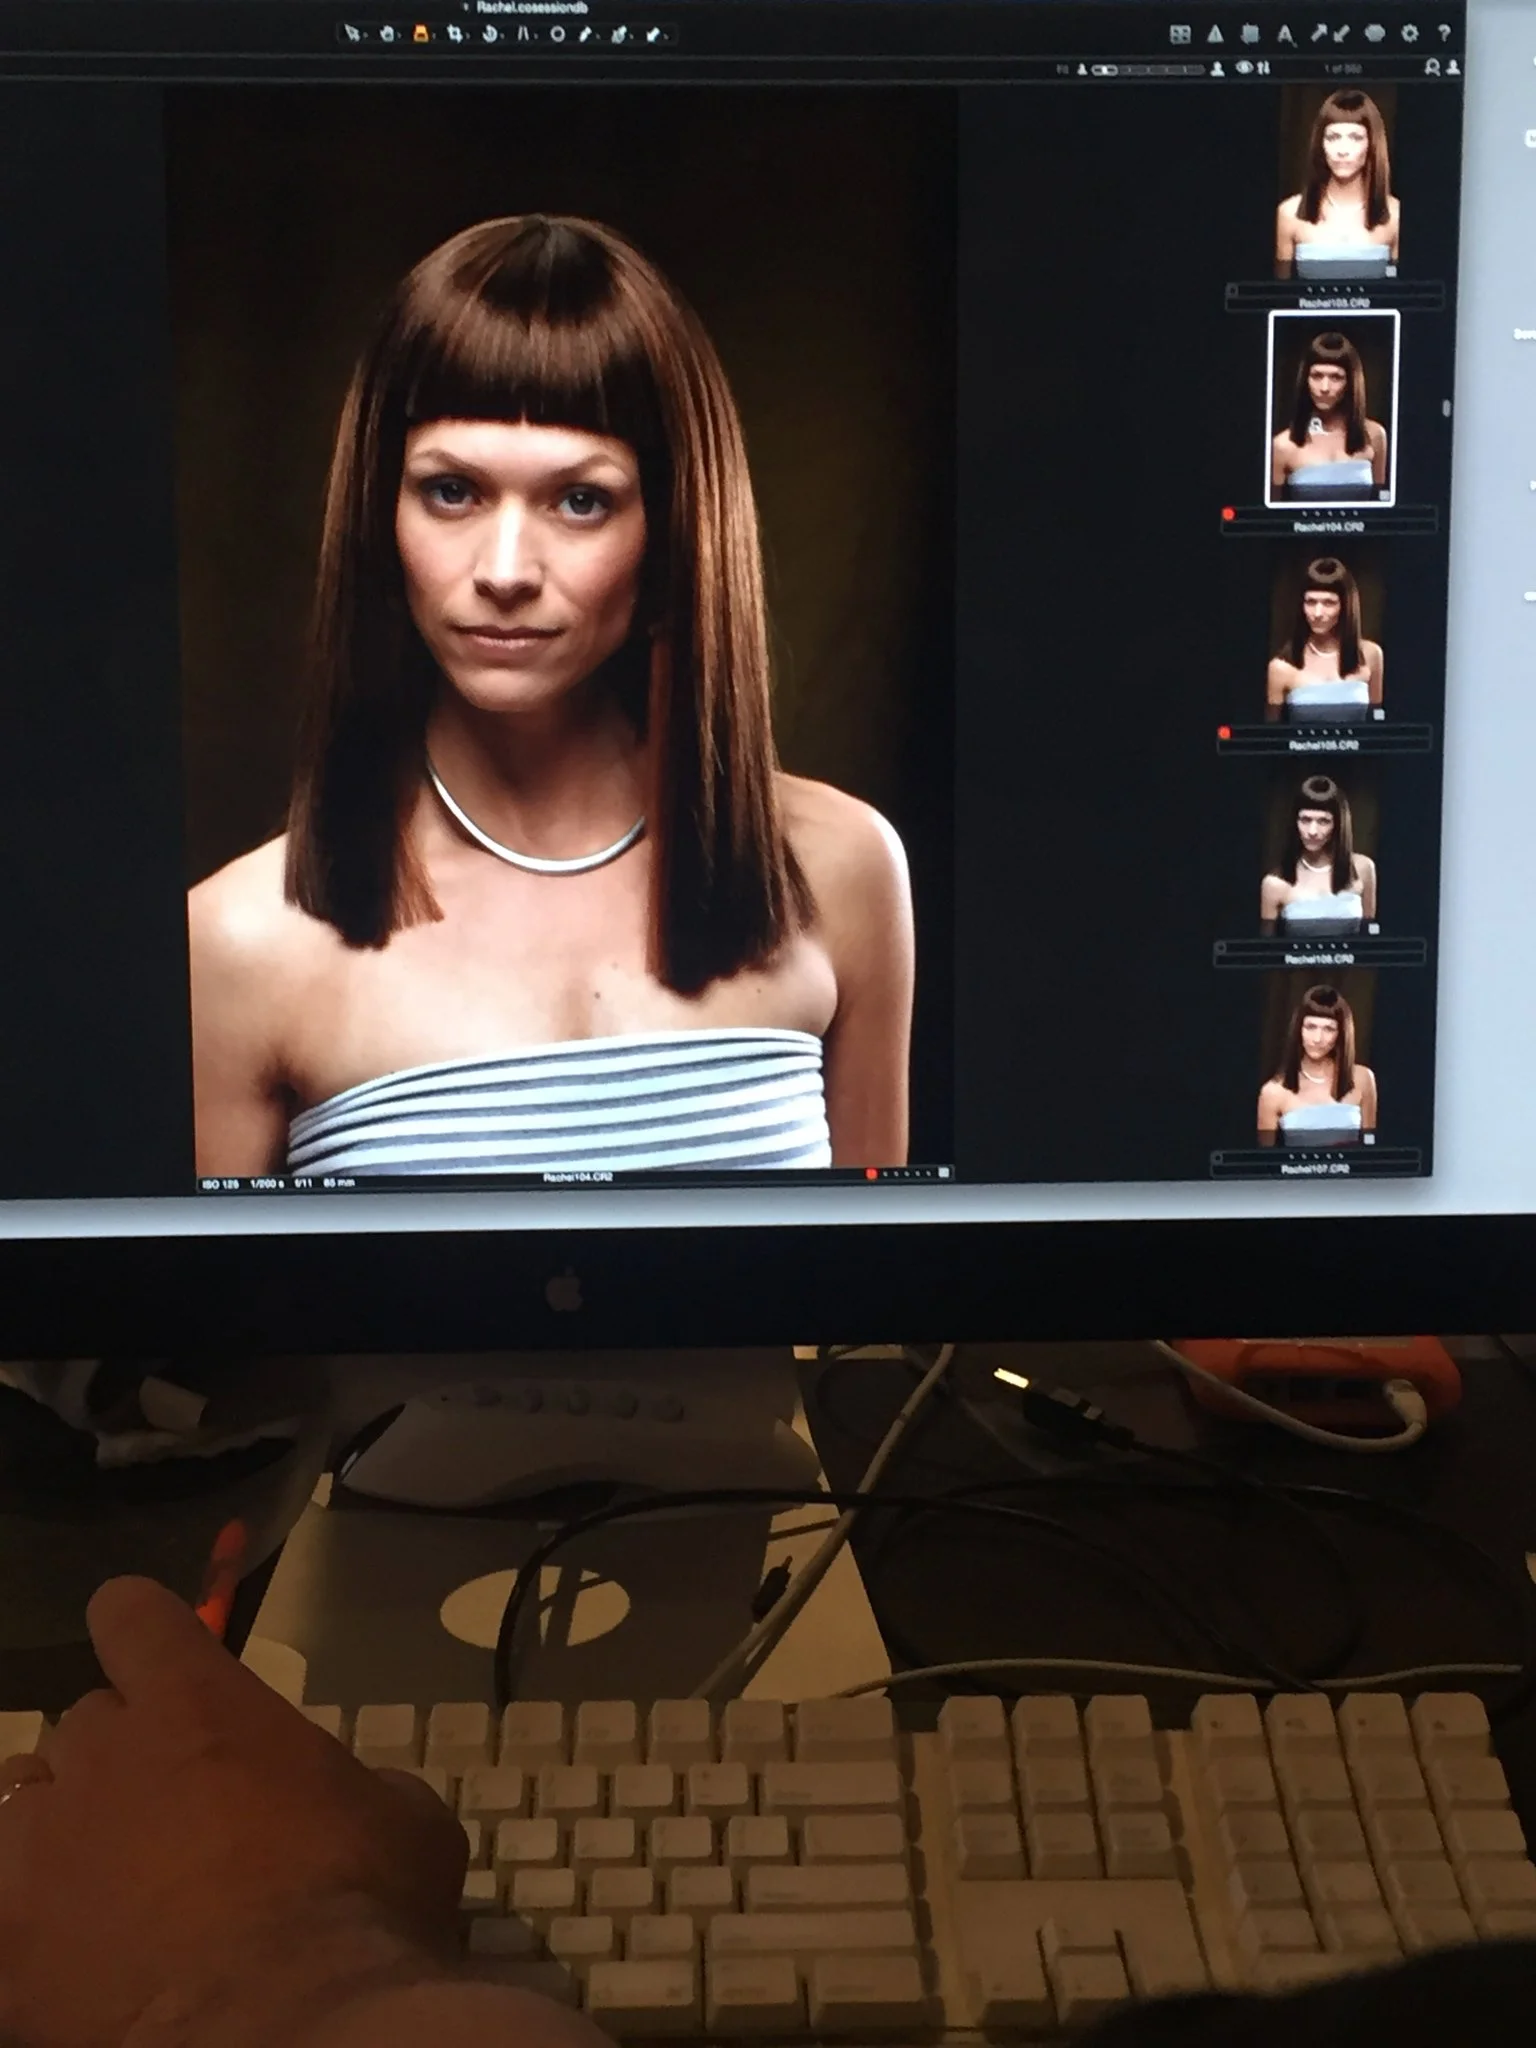The width and height of the screenshot is (1536, 2048).
Task: Select highlighted thumbnail Rachel104.CR2
Action: point(1332,409)
